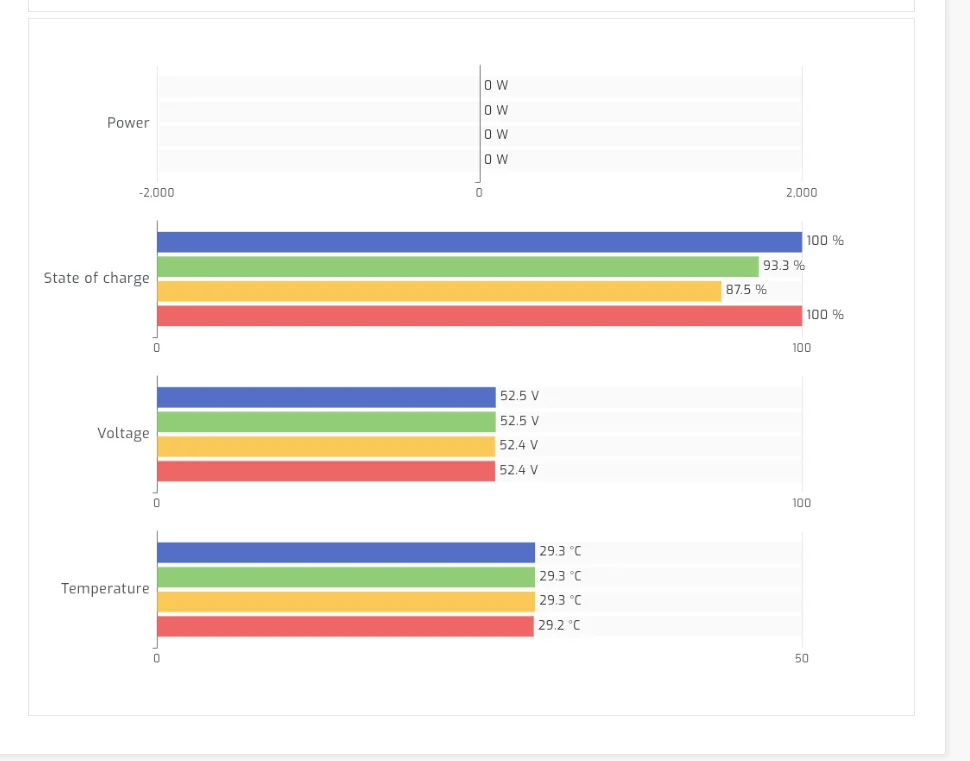Click the -2,000 tick on Power axis
The width and height of the screenshot is (970, 761).
click(x=156, y=193)
